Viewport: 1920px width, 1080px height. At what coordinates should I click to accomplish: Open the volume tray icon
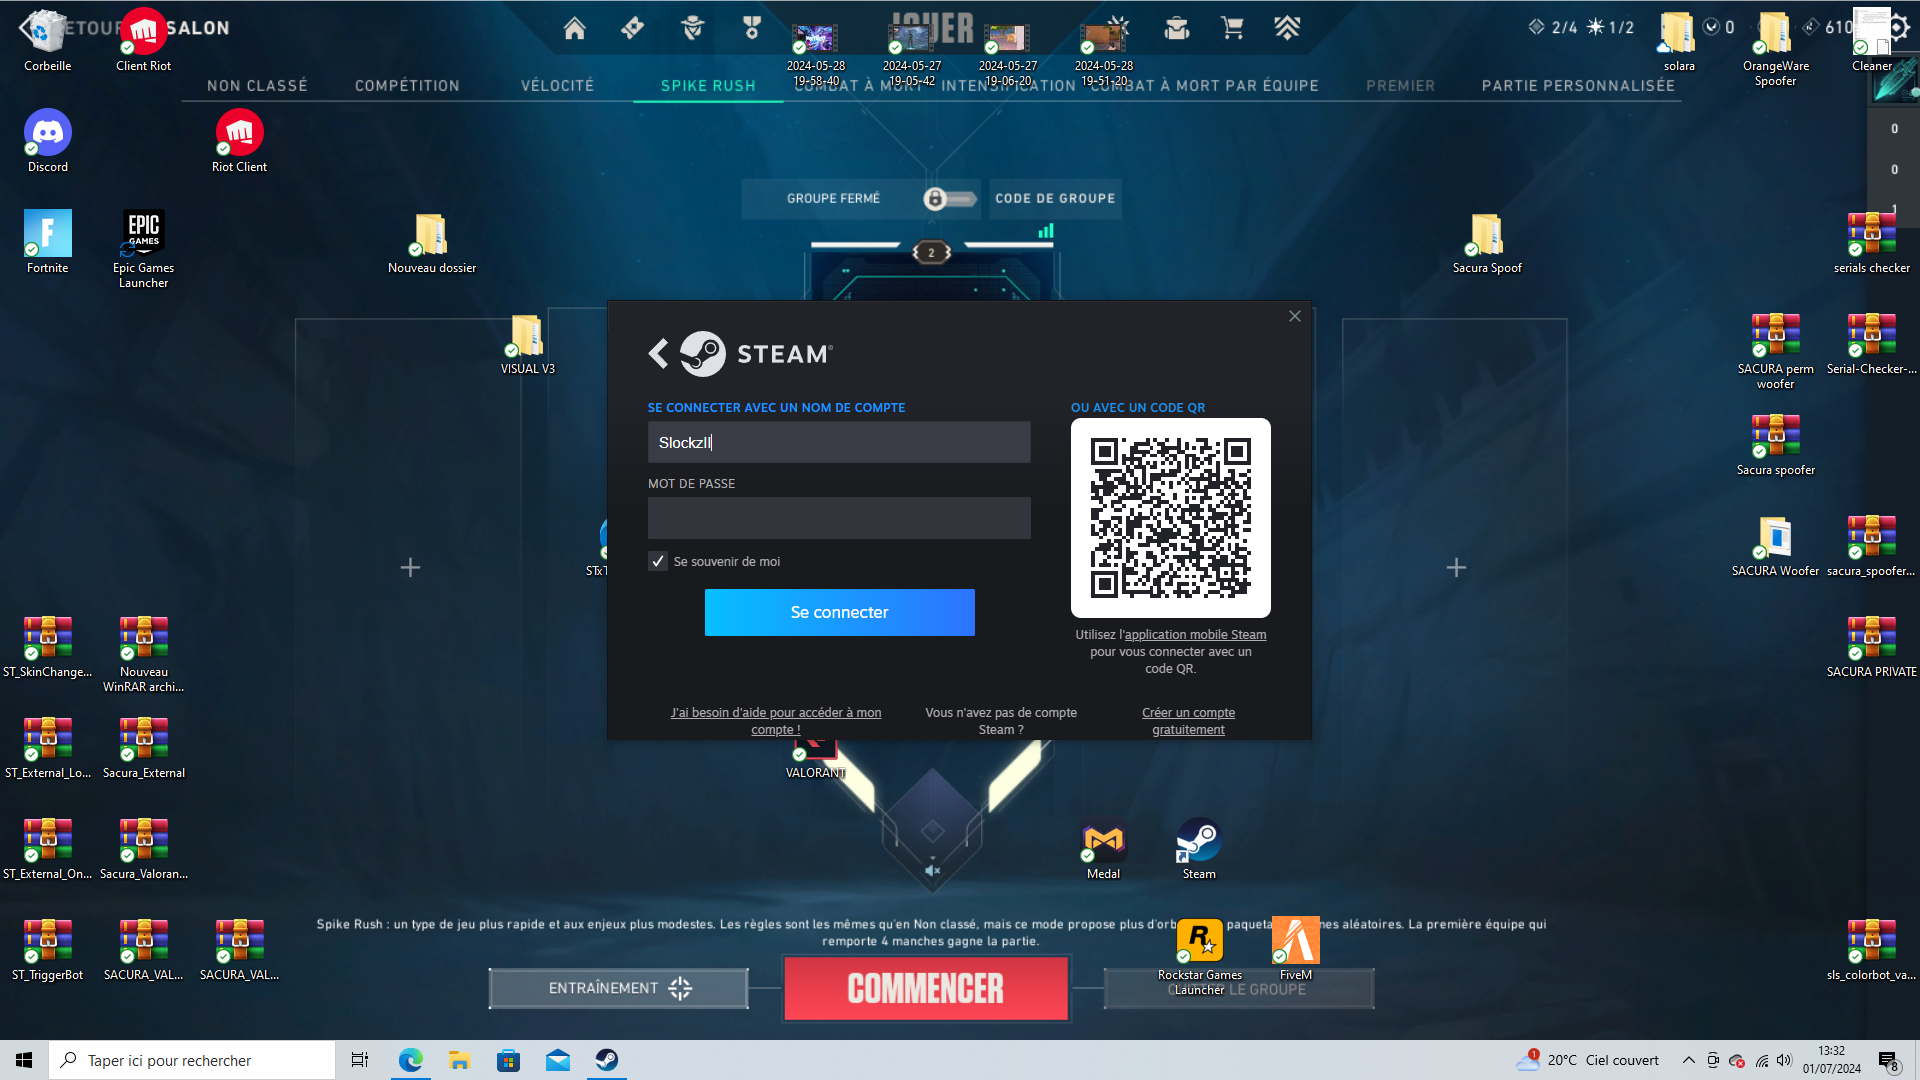click(x=1785, y=1060)
